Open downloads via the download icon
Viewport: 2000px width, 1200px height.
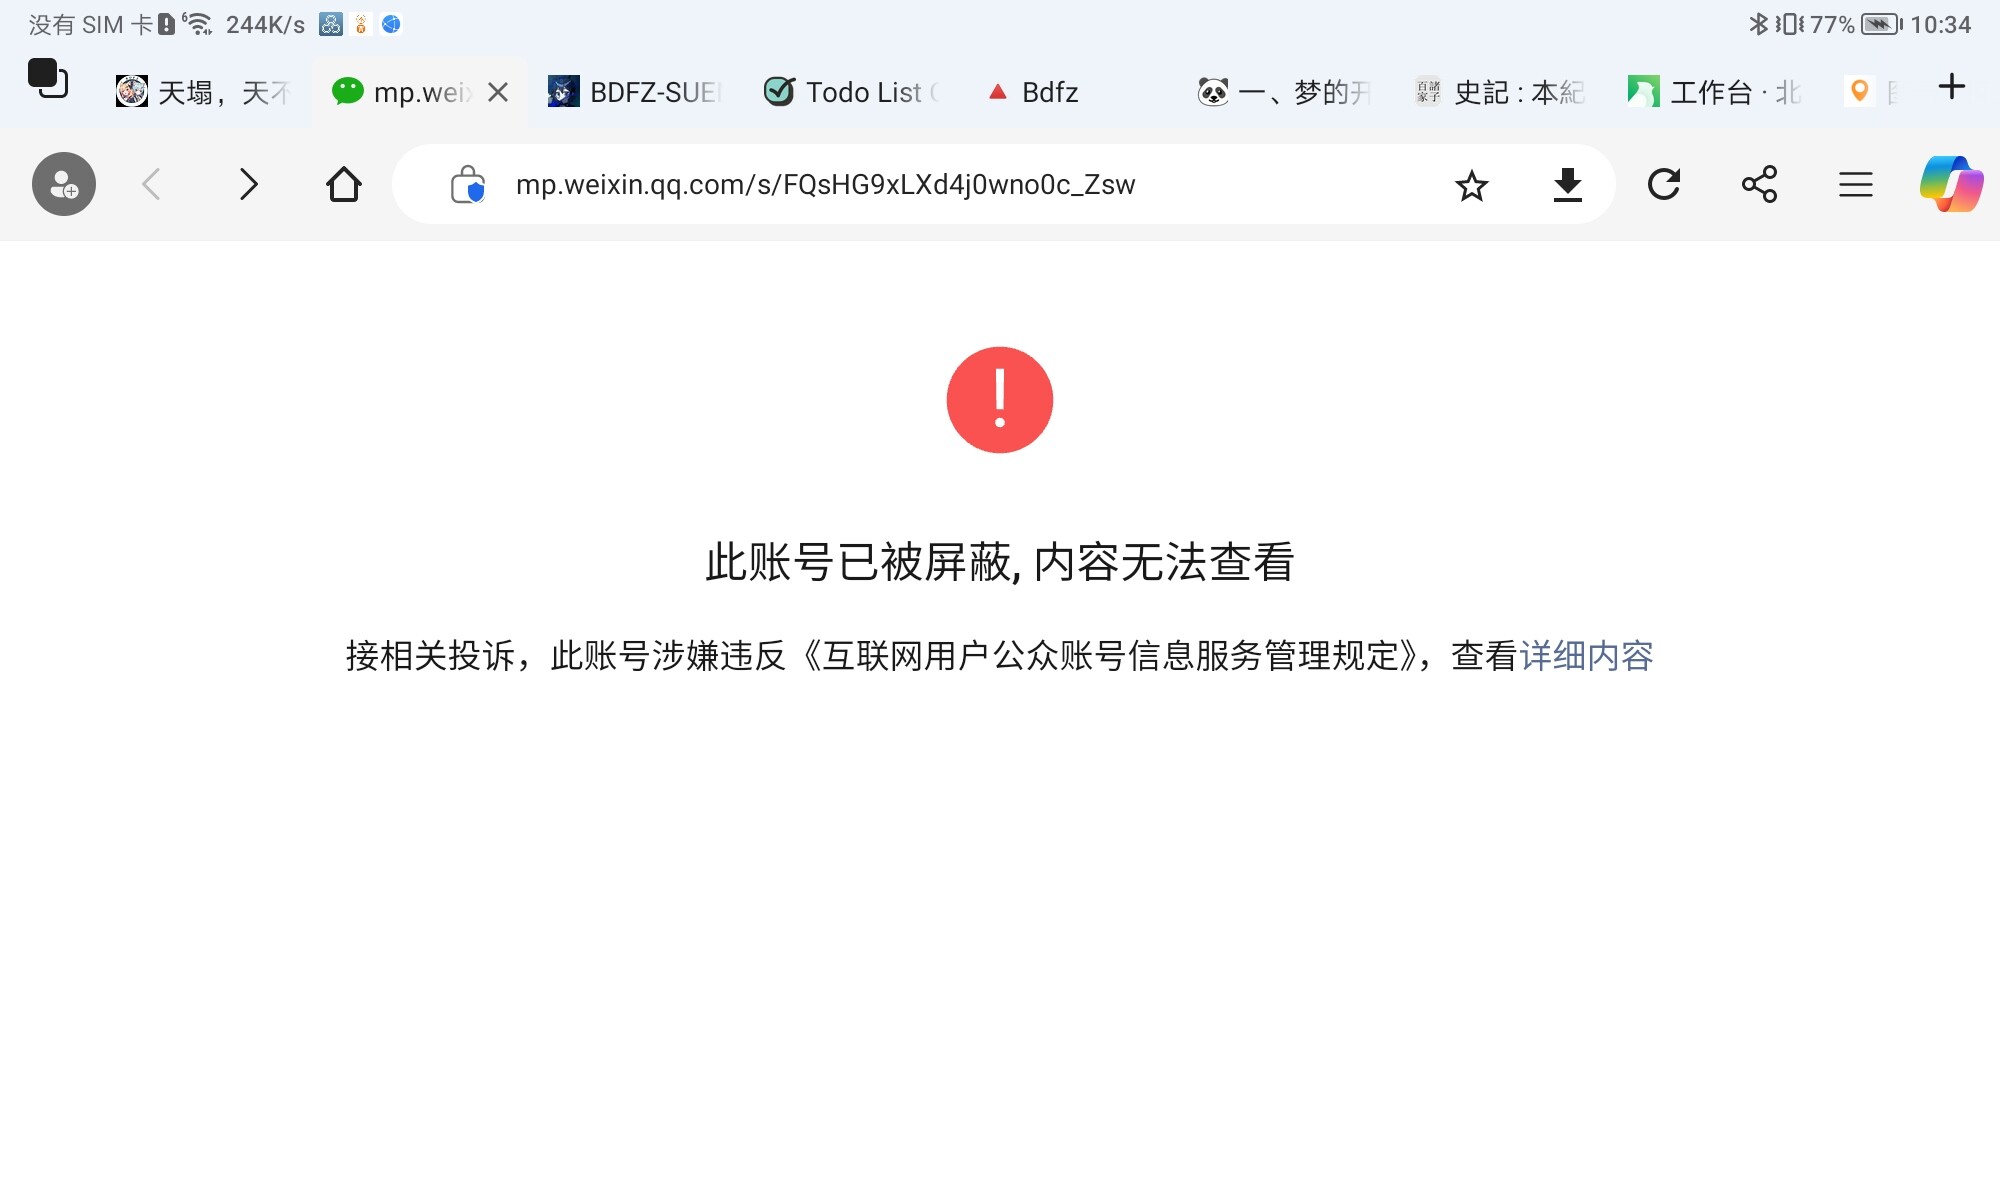click(x=1567, y=185)
